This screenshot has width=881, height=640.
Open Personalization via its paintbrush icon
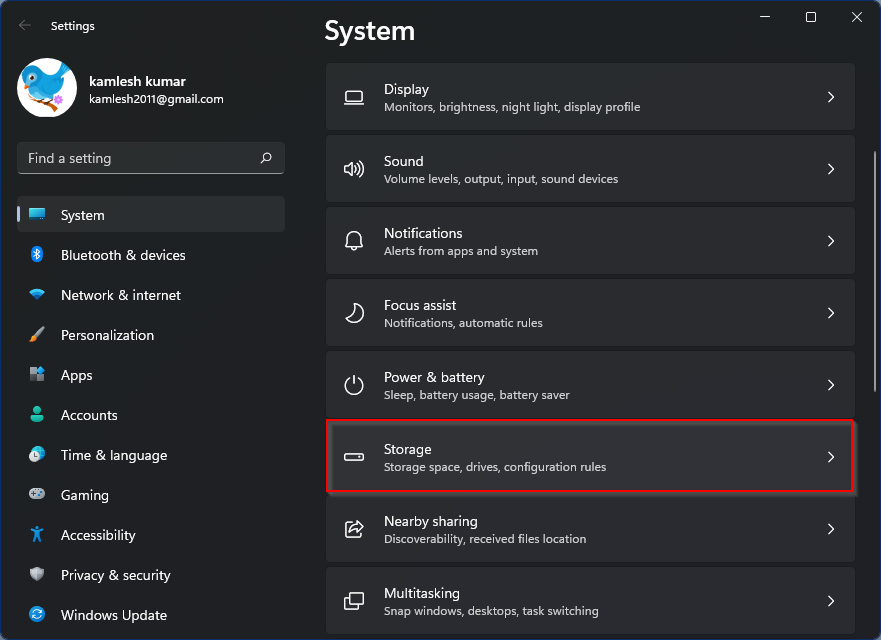click(37, 335)
